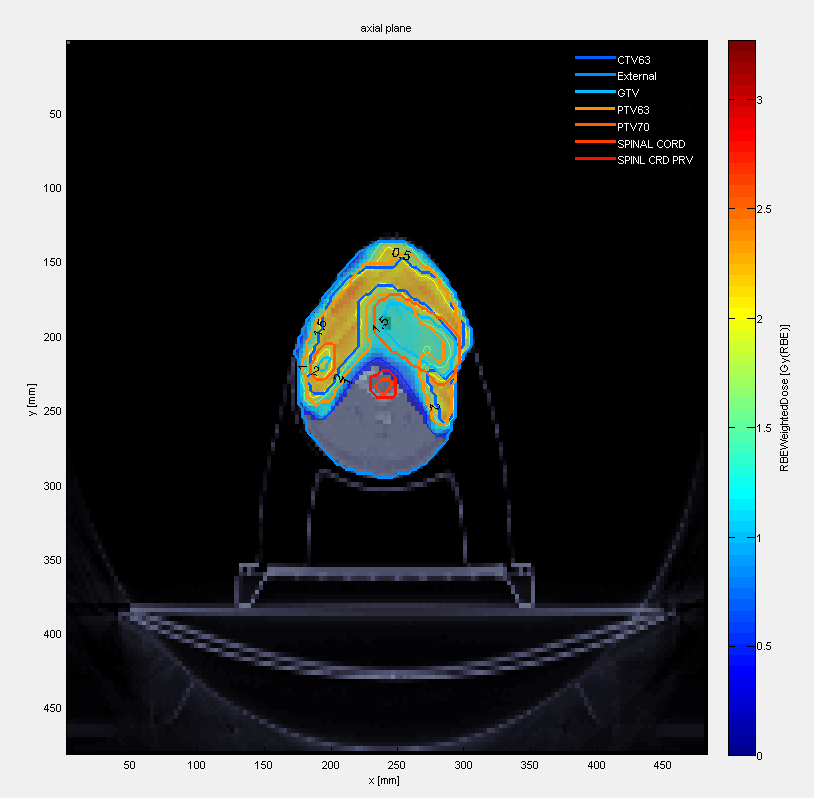Screen dimensions: 814x798
Task: Click the CTV63 blue legend line
Action: [x=593, y=59]
